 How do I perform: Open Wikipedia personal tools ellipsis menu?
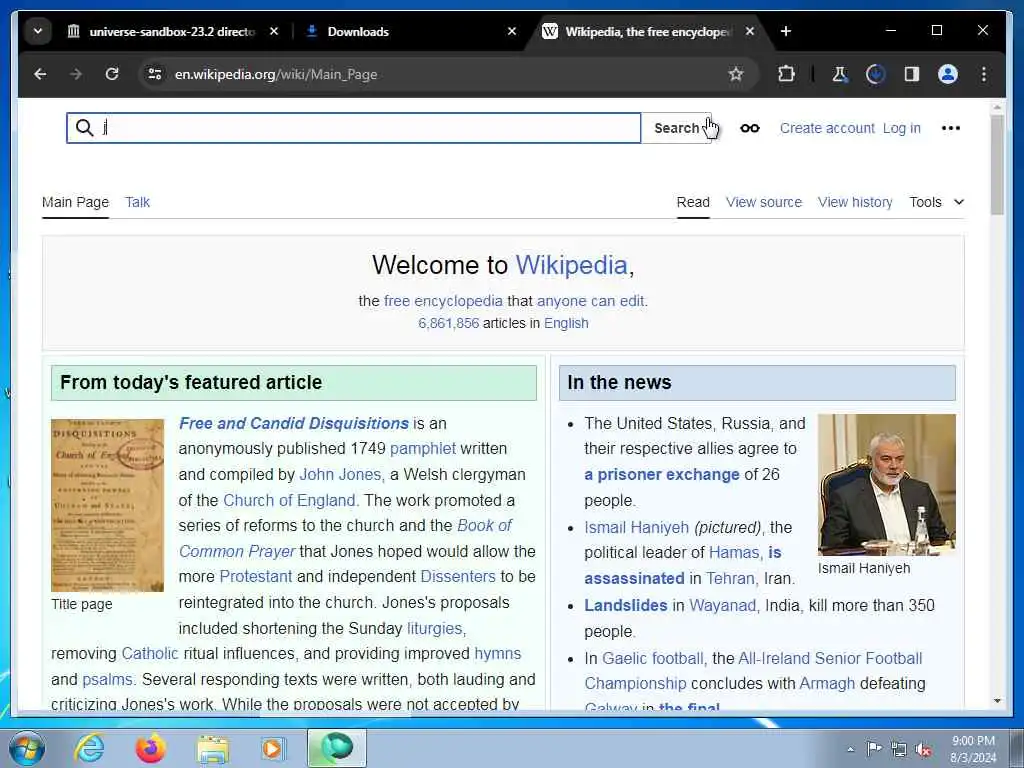point(951,128)
